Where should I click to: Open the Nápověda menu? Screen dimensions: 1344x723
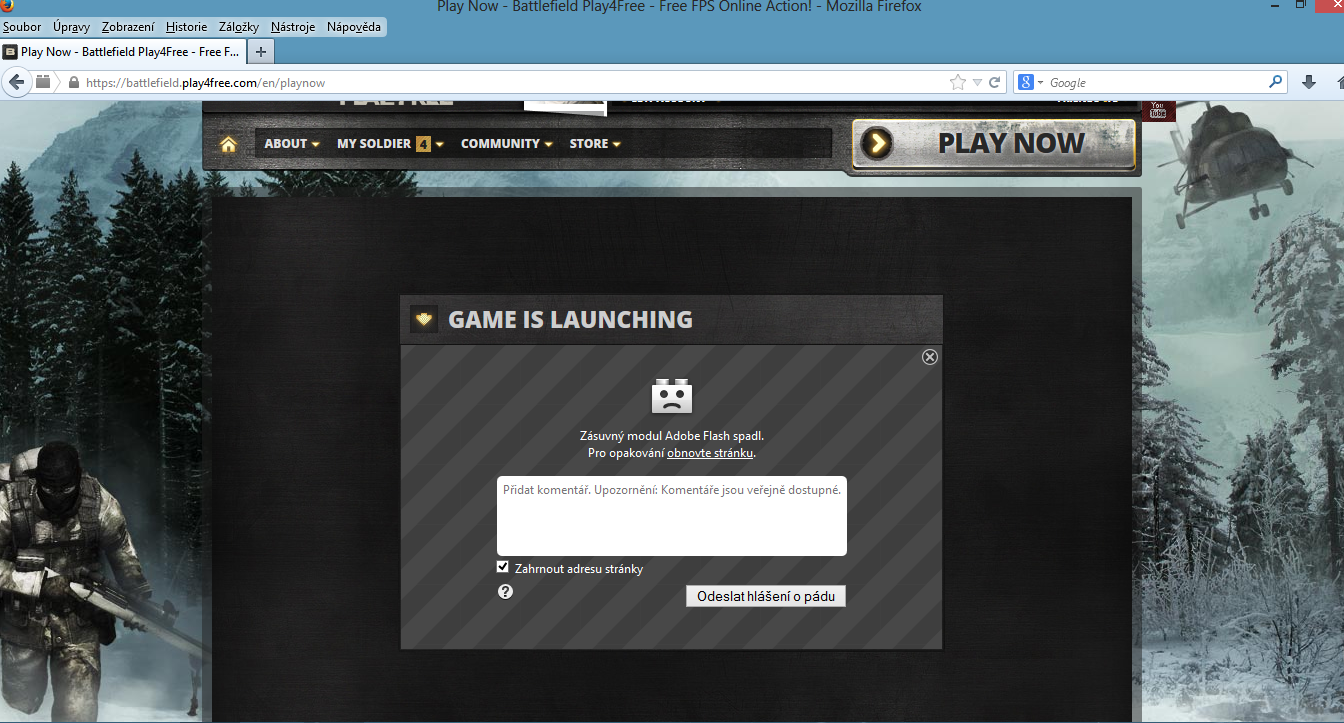click(x=354, y=27)
